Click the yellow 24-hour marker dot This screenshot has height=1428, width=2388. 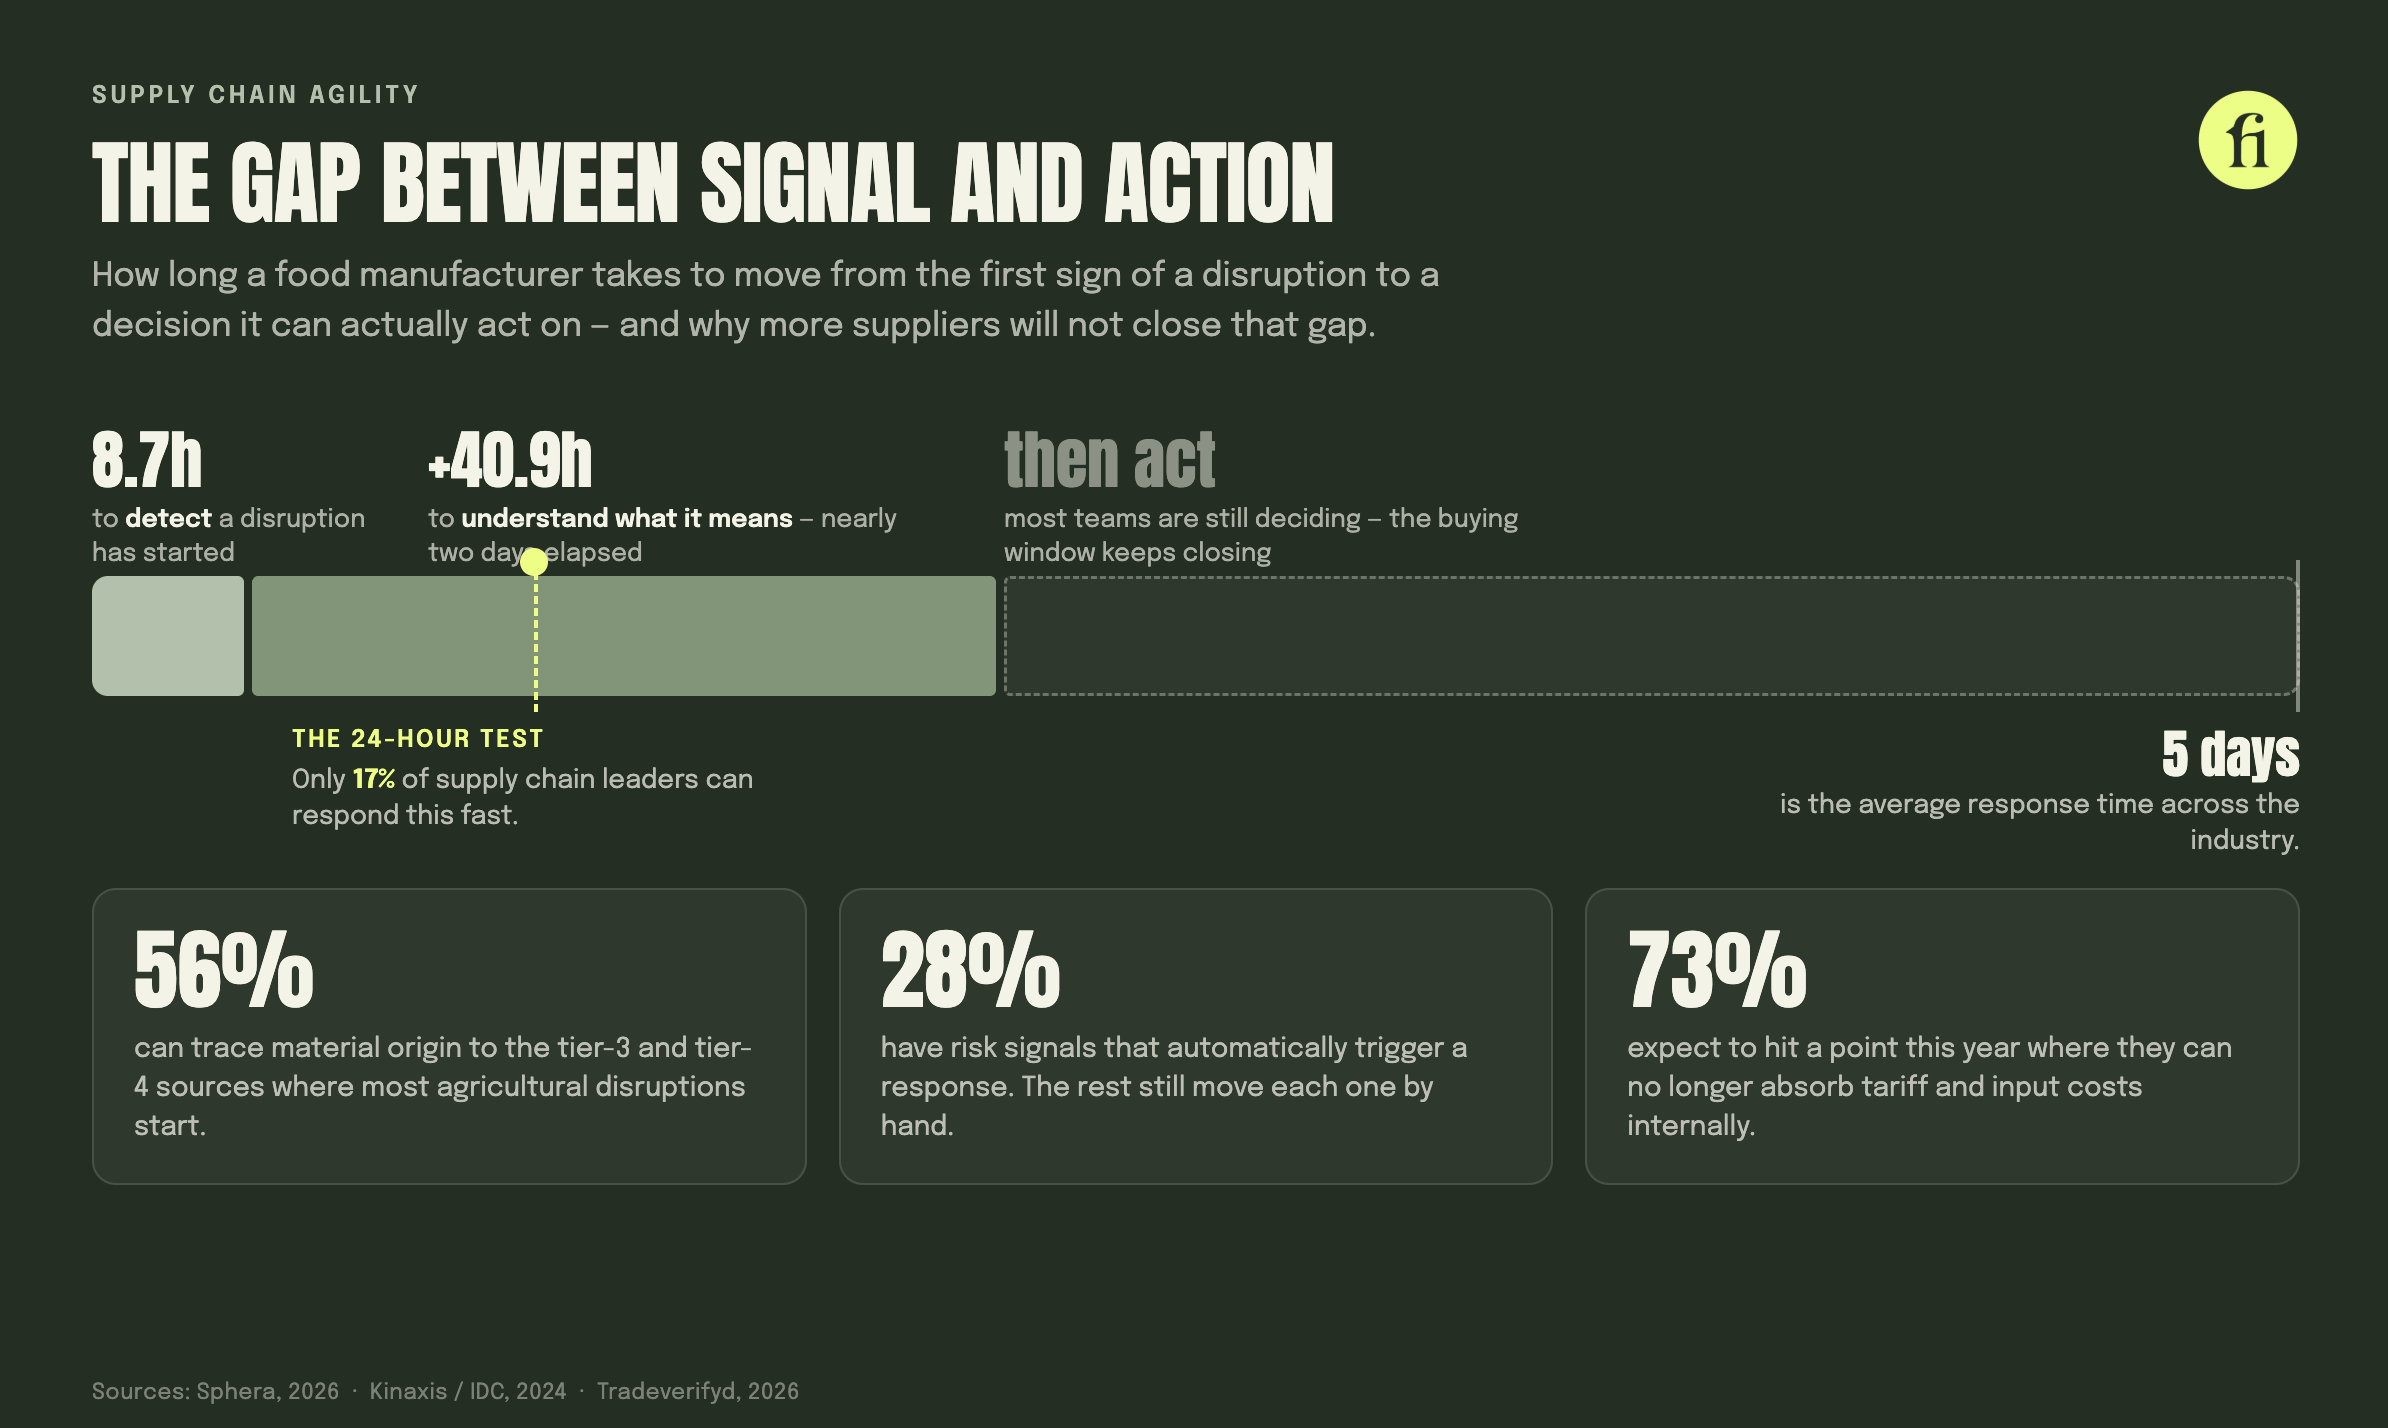click(x=535, y=562)
